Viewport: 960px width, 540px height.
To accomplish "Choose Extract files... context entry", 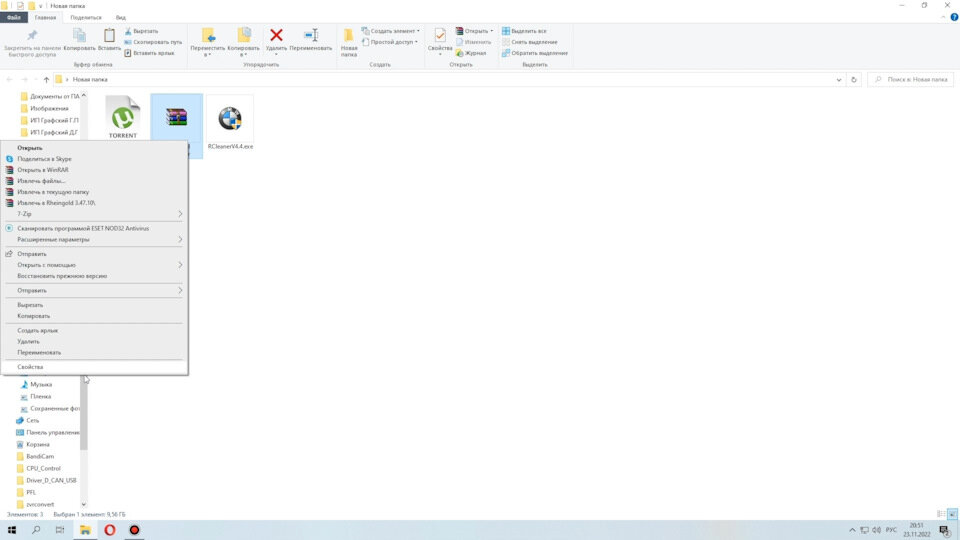I will 94,181.
